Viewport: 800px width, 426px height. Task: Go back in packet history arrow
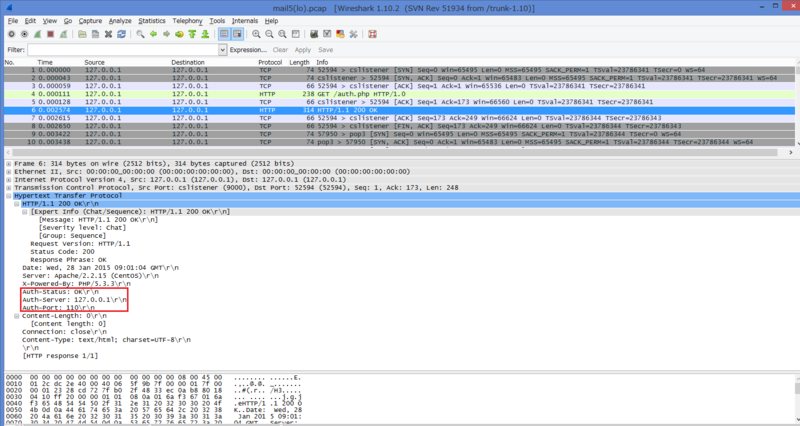click(x=153, y=34)
